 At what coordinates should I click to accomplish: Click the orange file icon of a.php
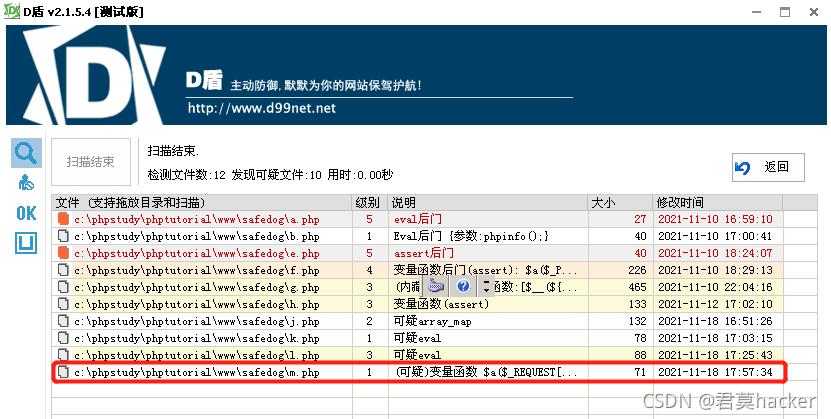pos(64,219)
